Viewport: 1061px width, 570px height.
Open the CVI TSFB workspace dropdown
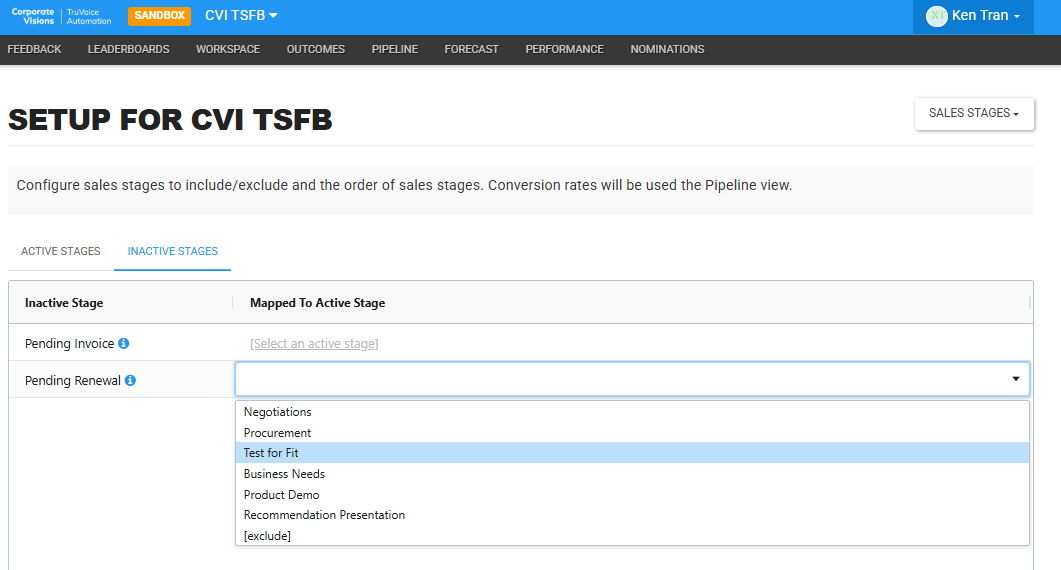[x=241, y=16]
